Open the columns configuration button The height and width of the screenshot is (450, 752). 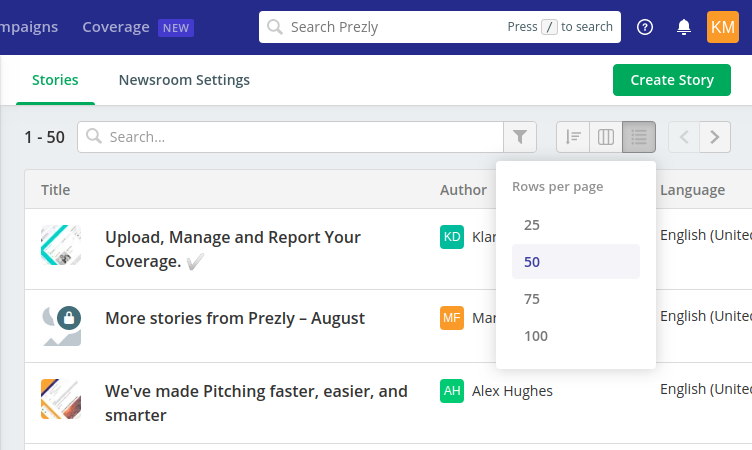(606, 137)
